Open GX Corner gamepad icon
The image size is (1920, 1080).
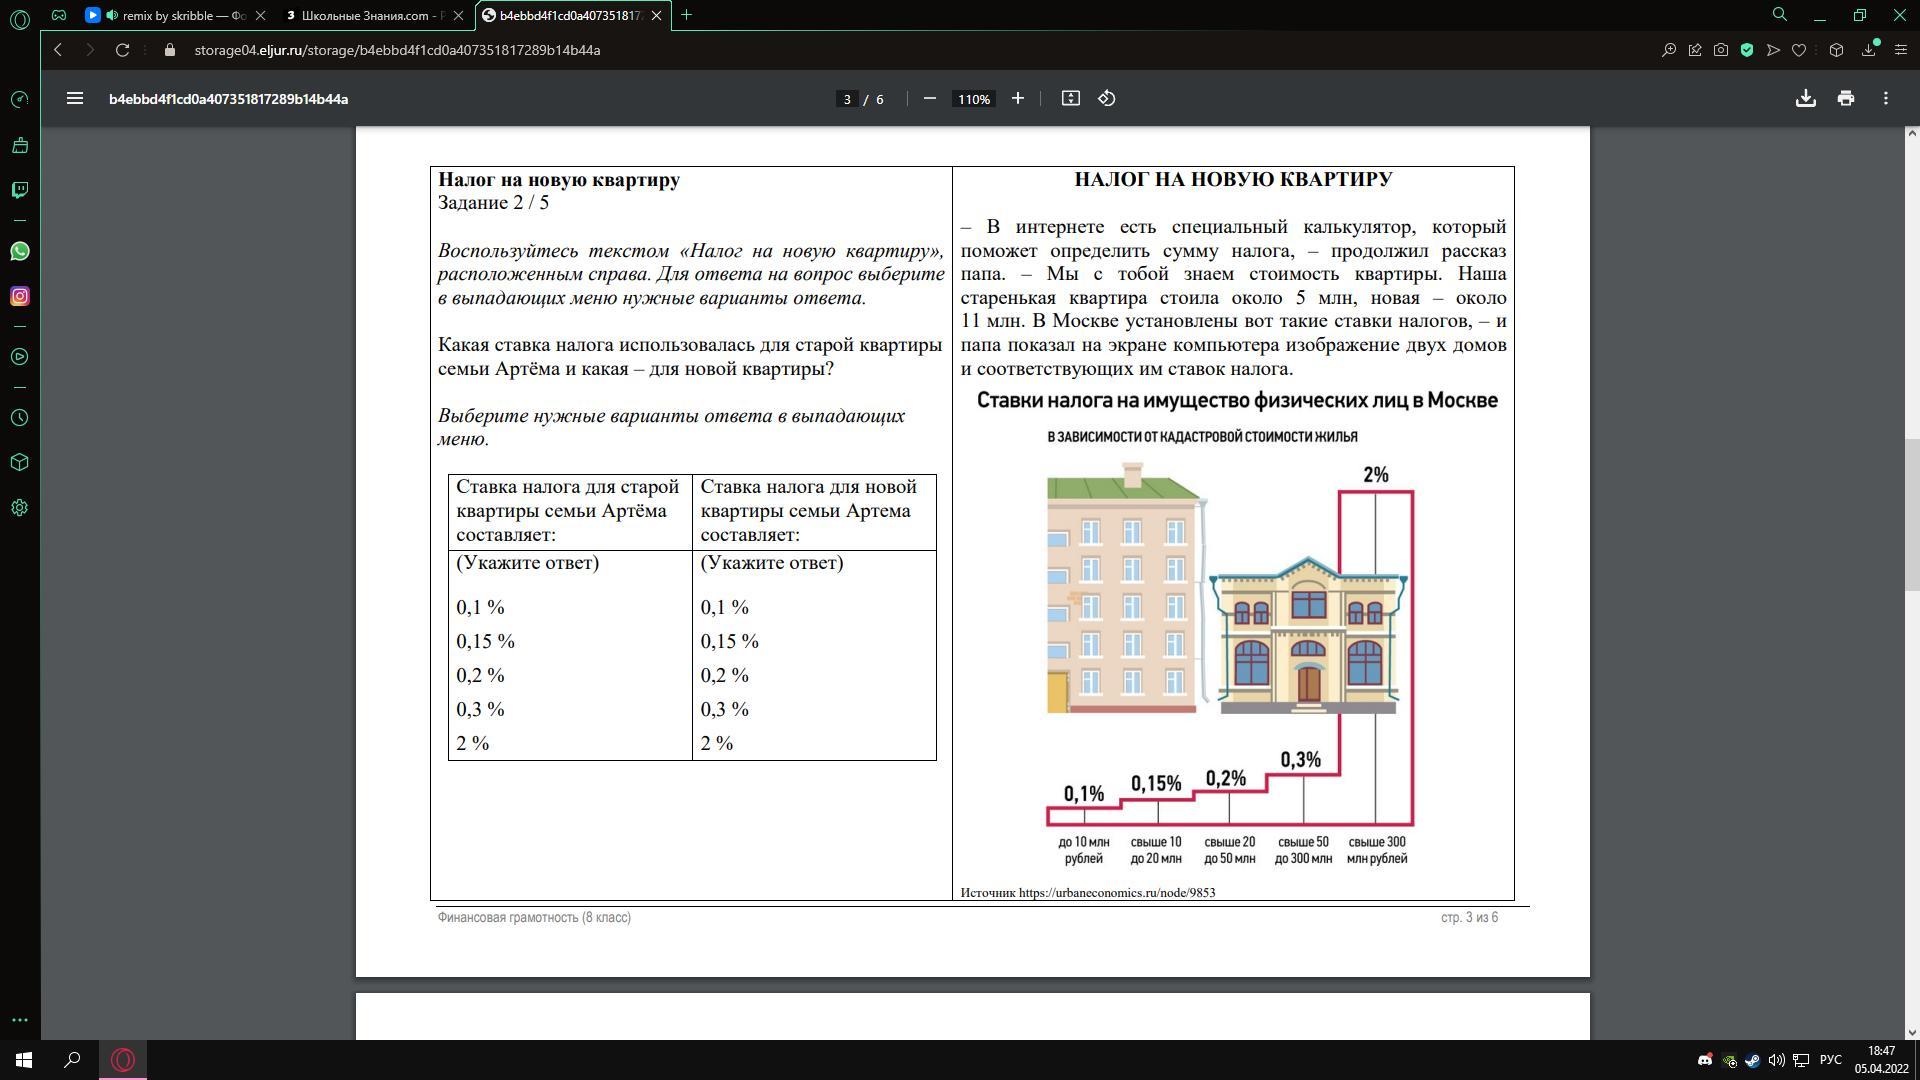(x=59, y=15)
